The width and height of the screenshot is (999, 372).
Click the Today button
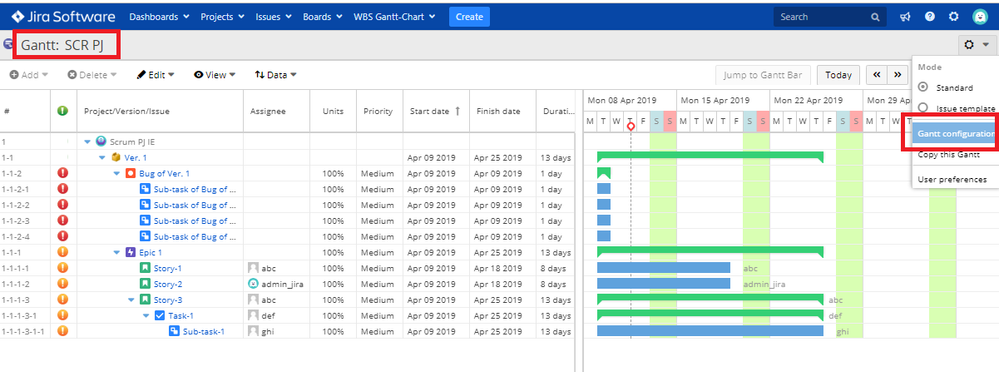point(838,75)
